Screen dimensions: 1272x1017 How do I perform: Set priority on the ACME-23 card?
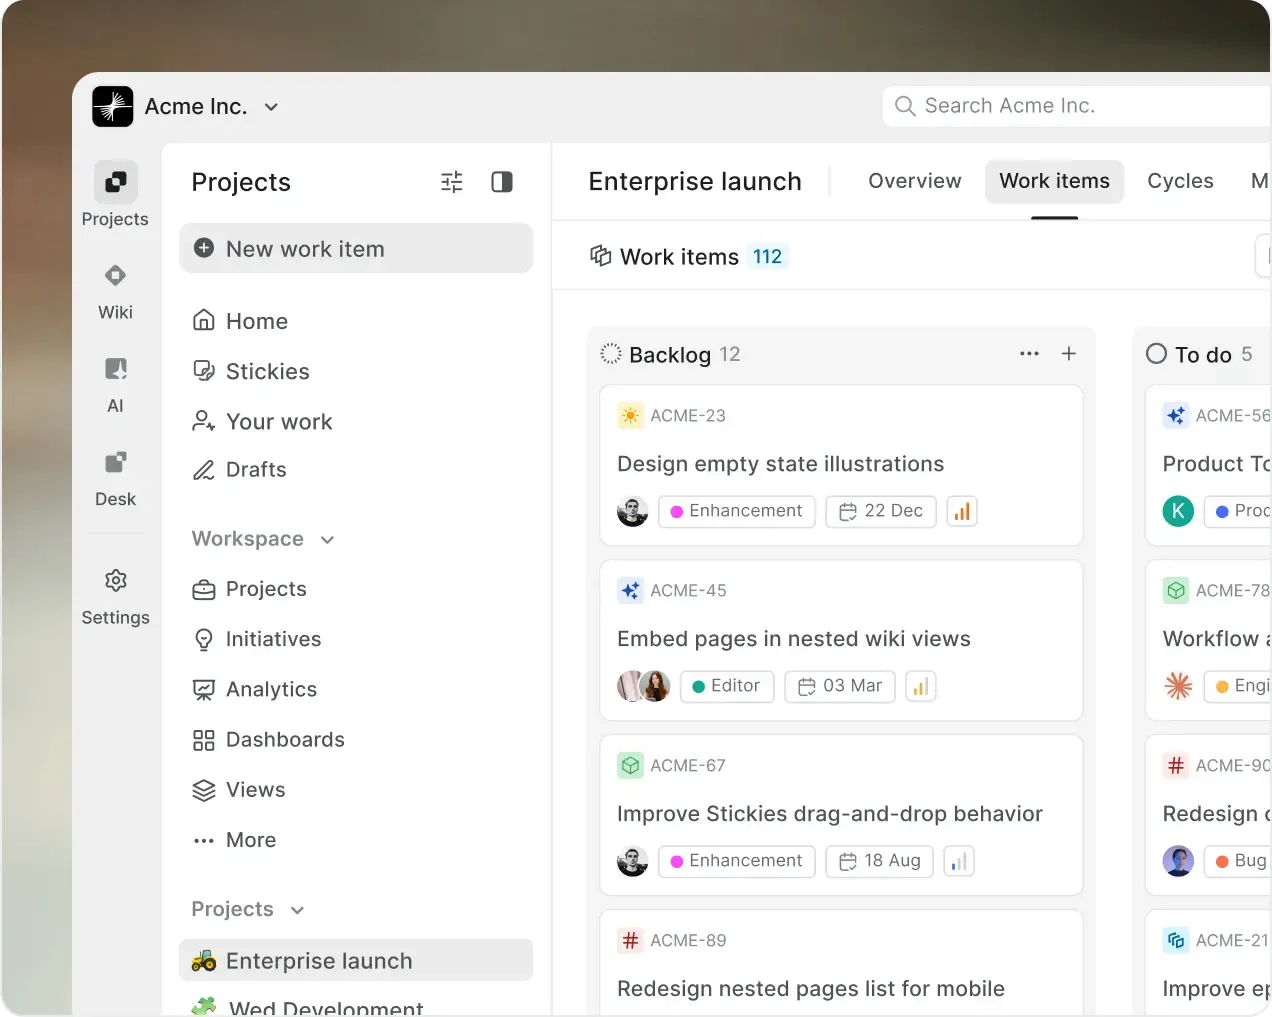pos(962,511)
